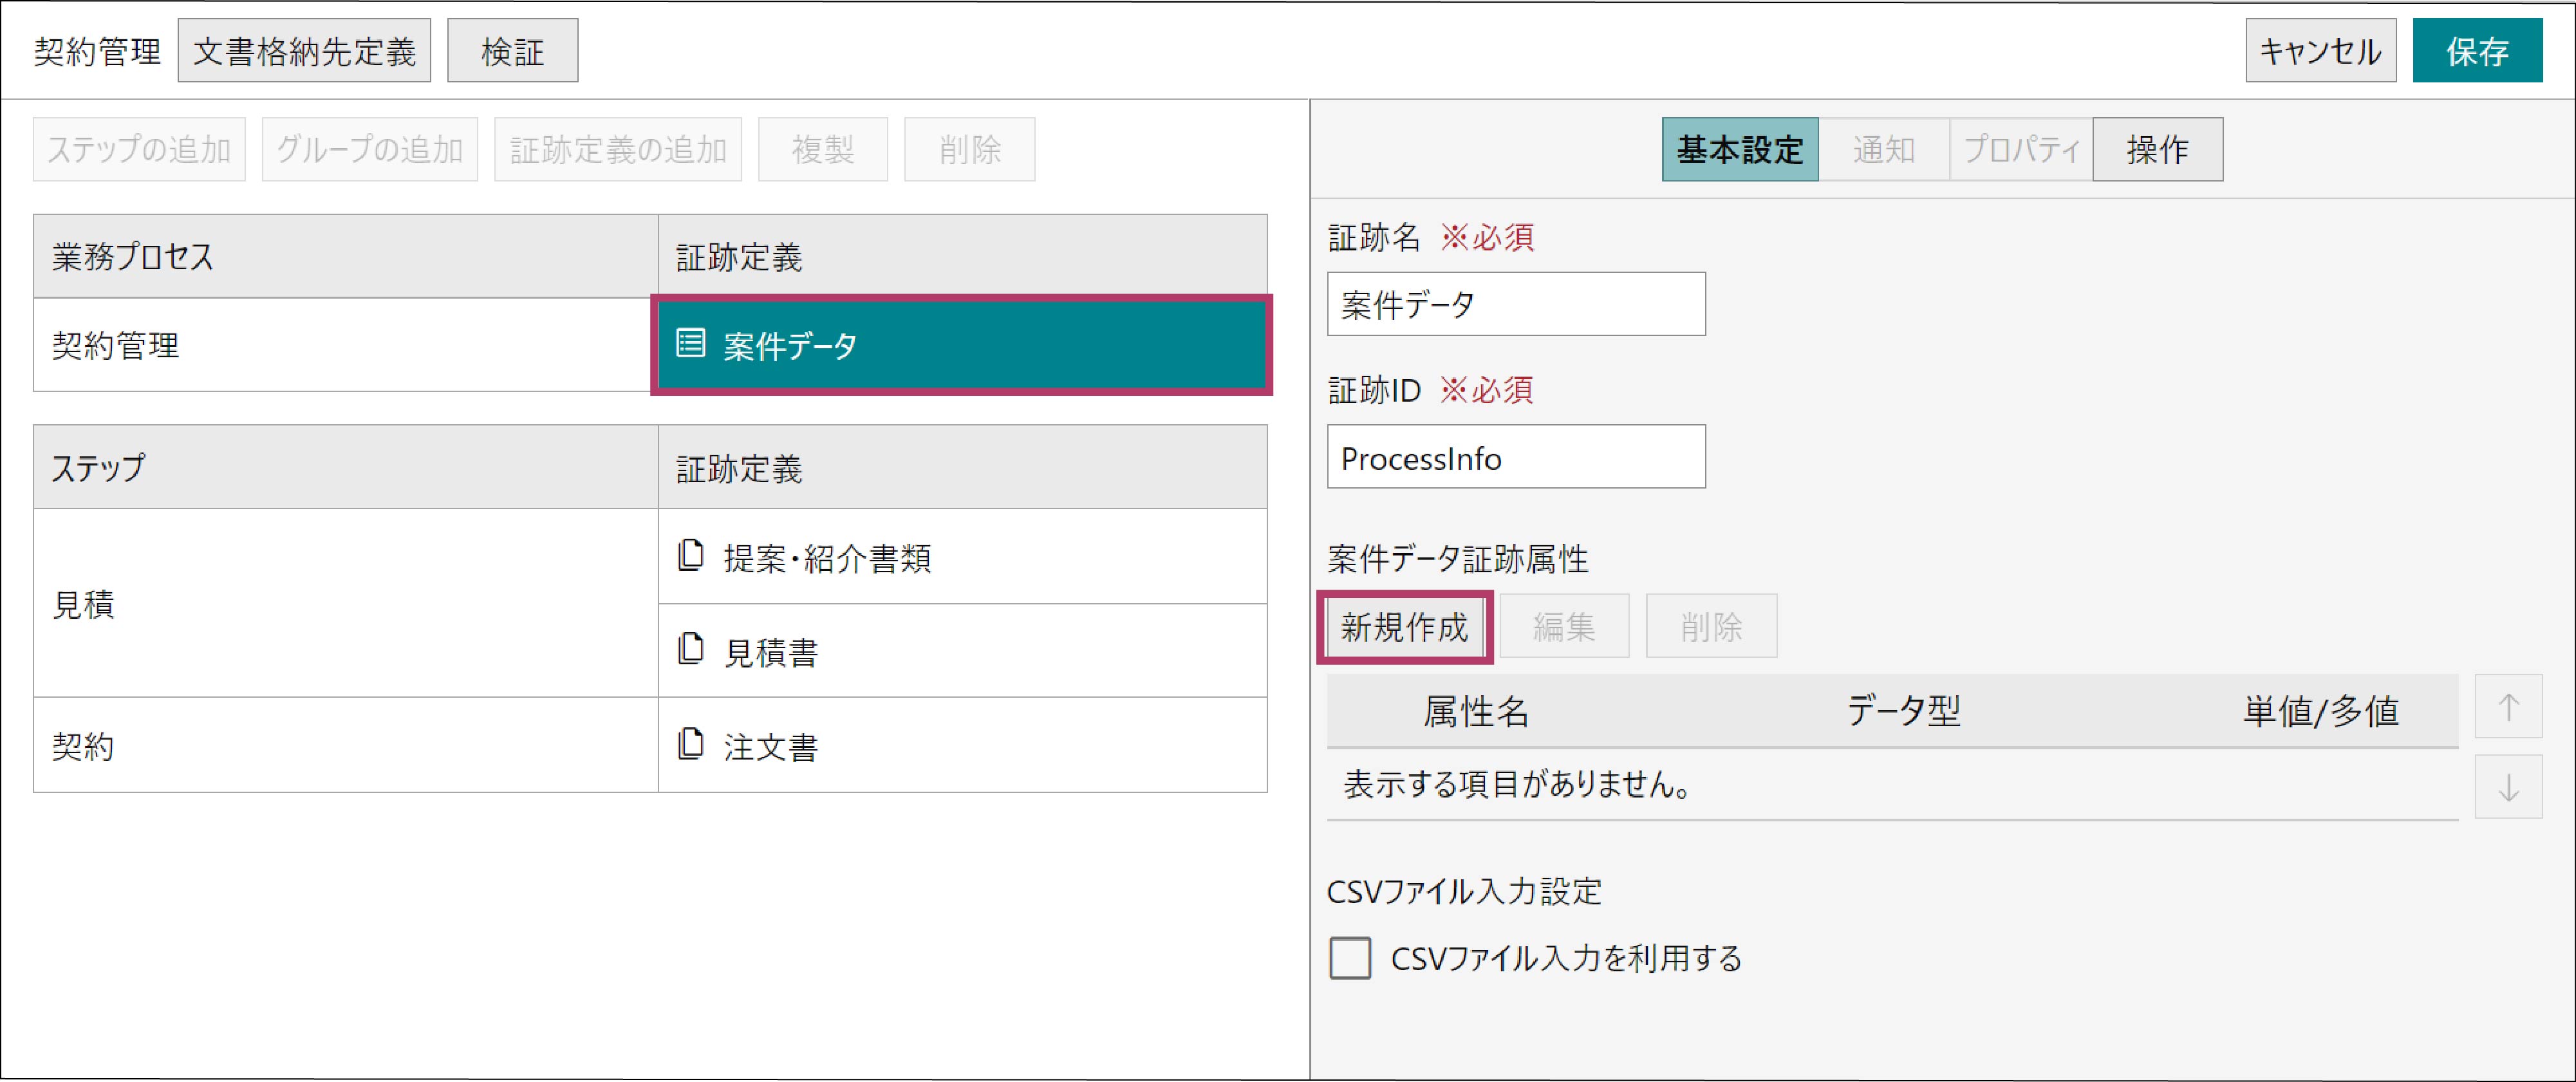This screenshot has height=1082, width=2576.
Task: Click the 文書格納先定義 button
Action: pos(304,50)
